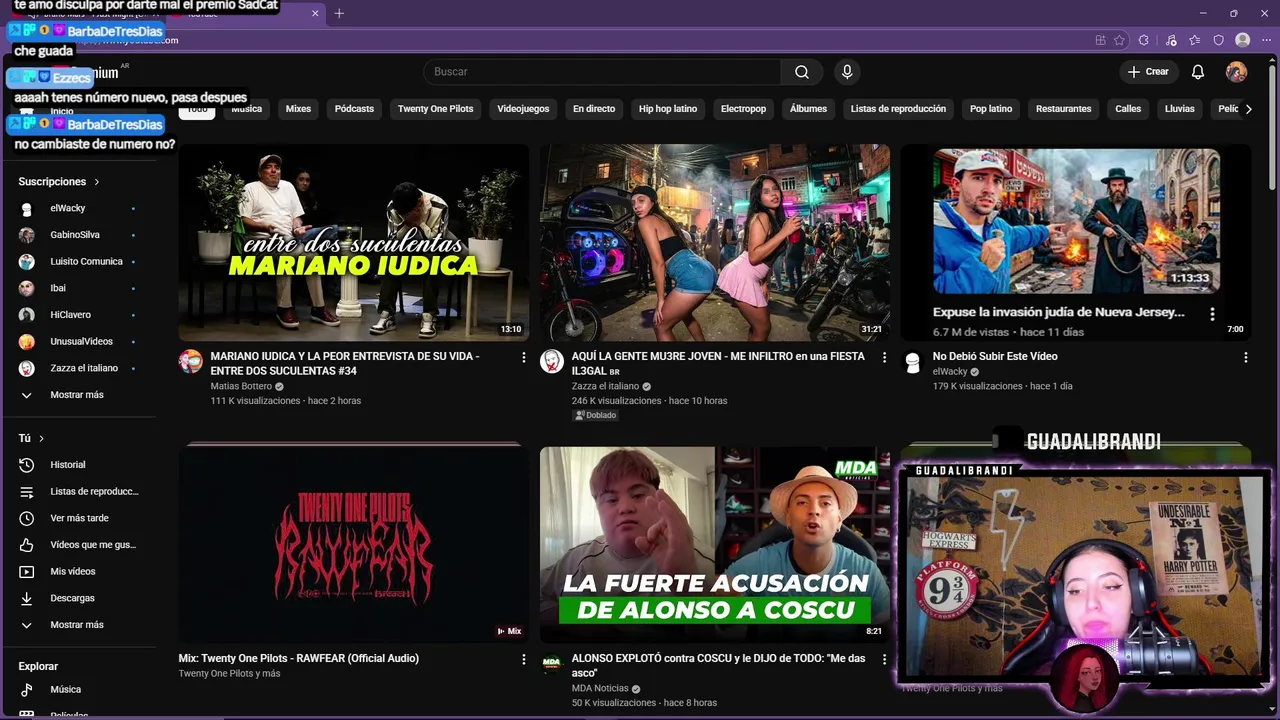Open options menu for Zazza fiesta video

(x=884, y=357)
